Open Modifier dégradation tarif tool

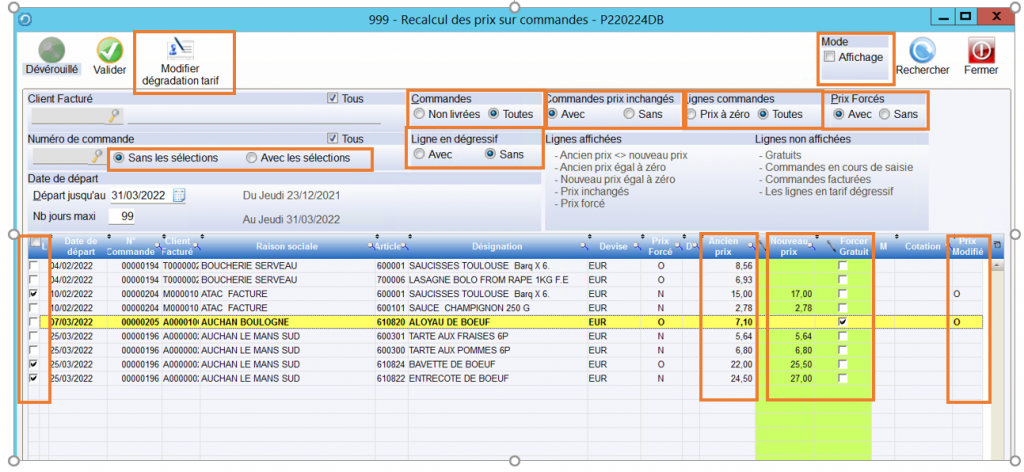tap(182, 48)
